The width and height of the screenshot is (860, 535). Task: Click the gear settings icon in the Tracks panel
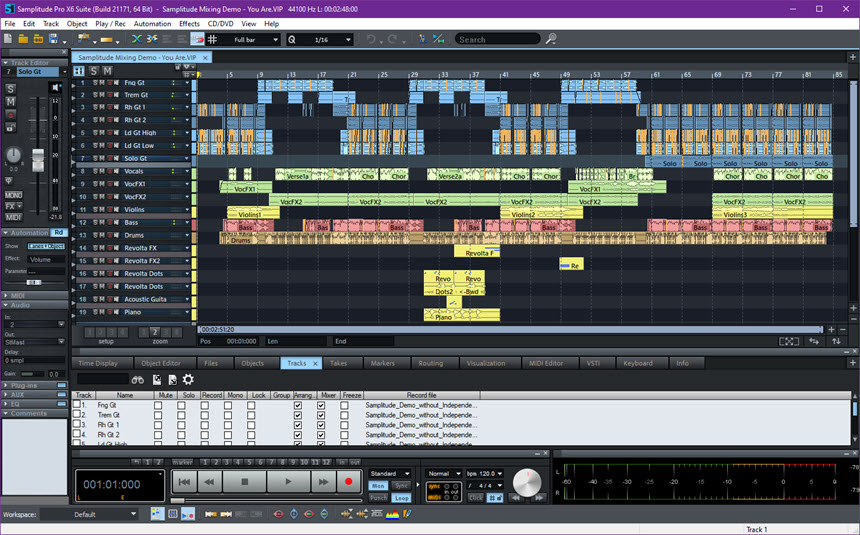click(x=188, y=379)
